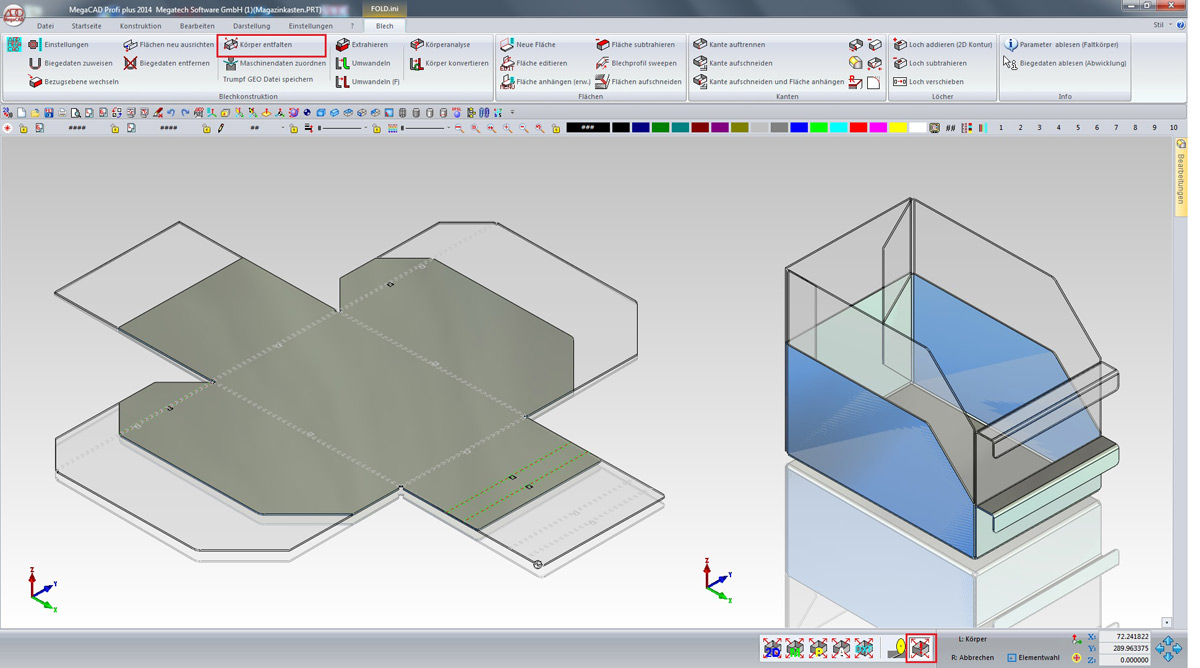
Task: Click Trumpf GEO Datei speichern
Action: tap(267, 80)
